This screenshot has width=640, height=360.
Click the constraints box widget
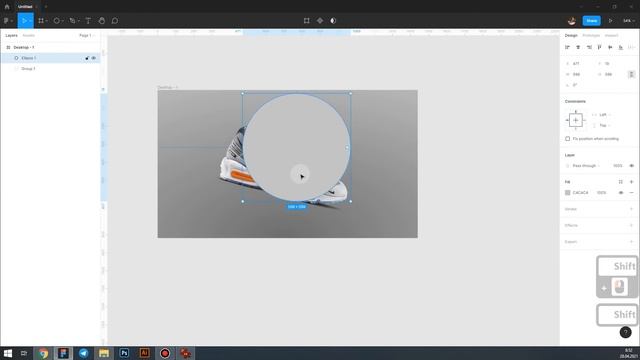[576, 120]
